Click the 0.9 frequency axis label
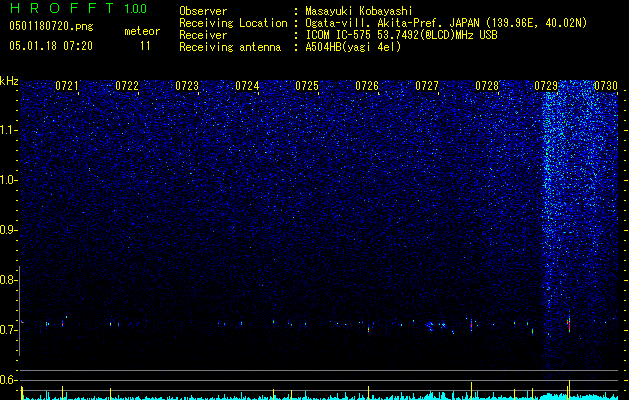The height and width of the screenshot is (400, 629). pos(9,230)
